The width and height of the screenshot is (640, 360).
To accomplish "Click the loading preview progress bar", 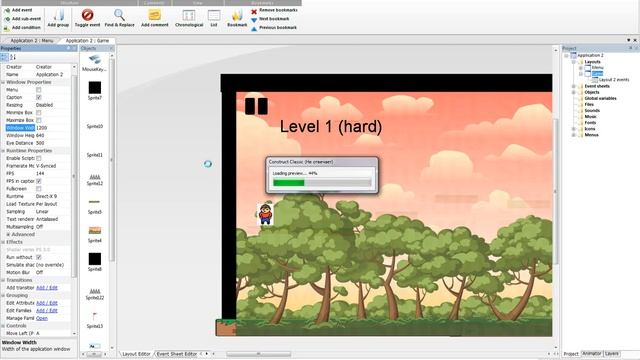I will pos(322,183).
